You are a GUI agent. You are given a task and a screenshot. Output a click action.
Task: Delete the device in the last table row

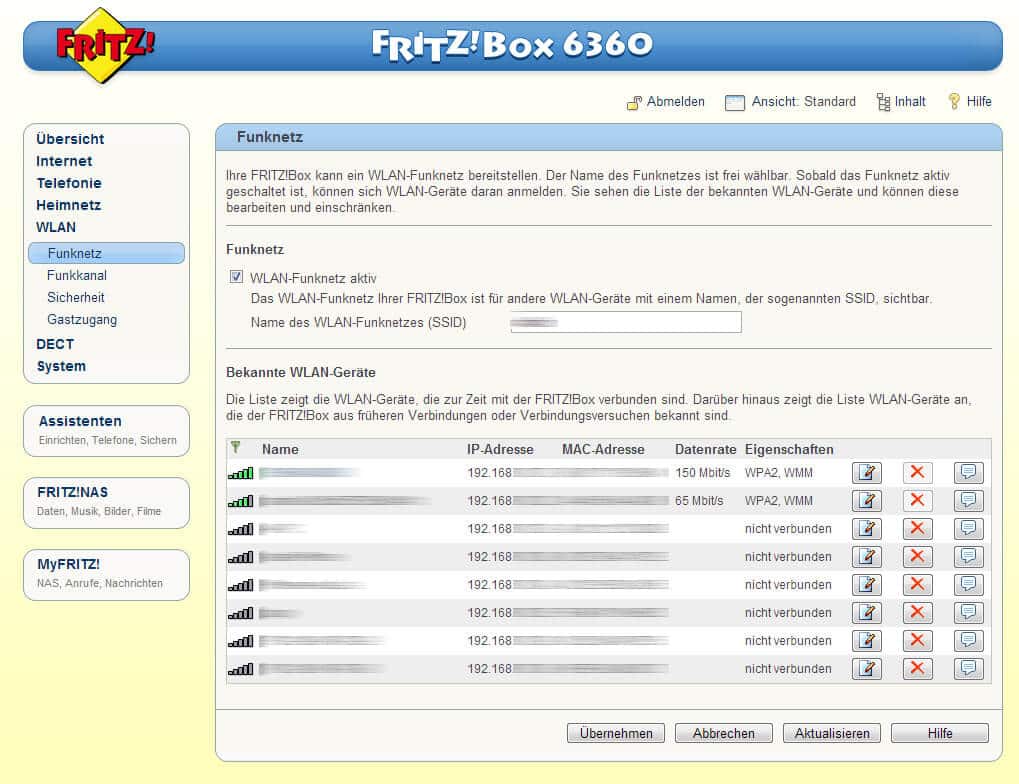[x=917, y=668]
